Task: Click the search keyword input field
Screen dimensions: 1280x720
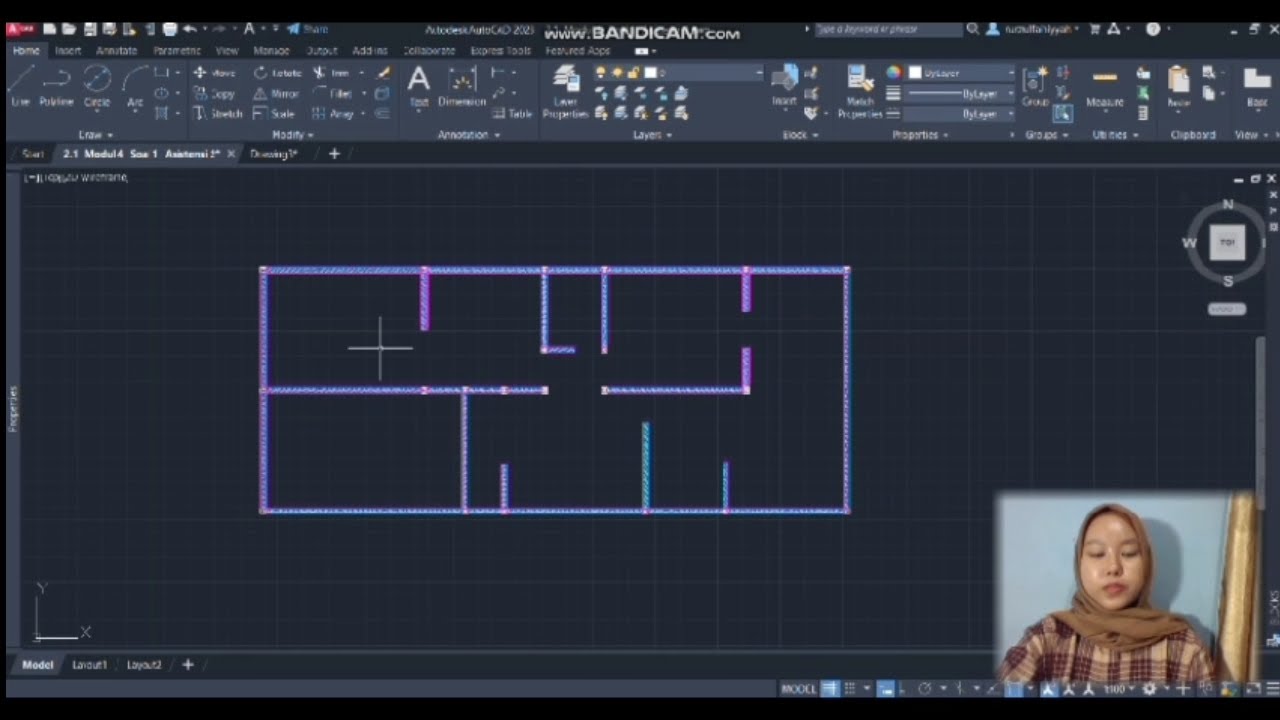Action: [888, 30]
